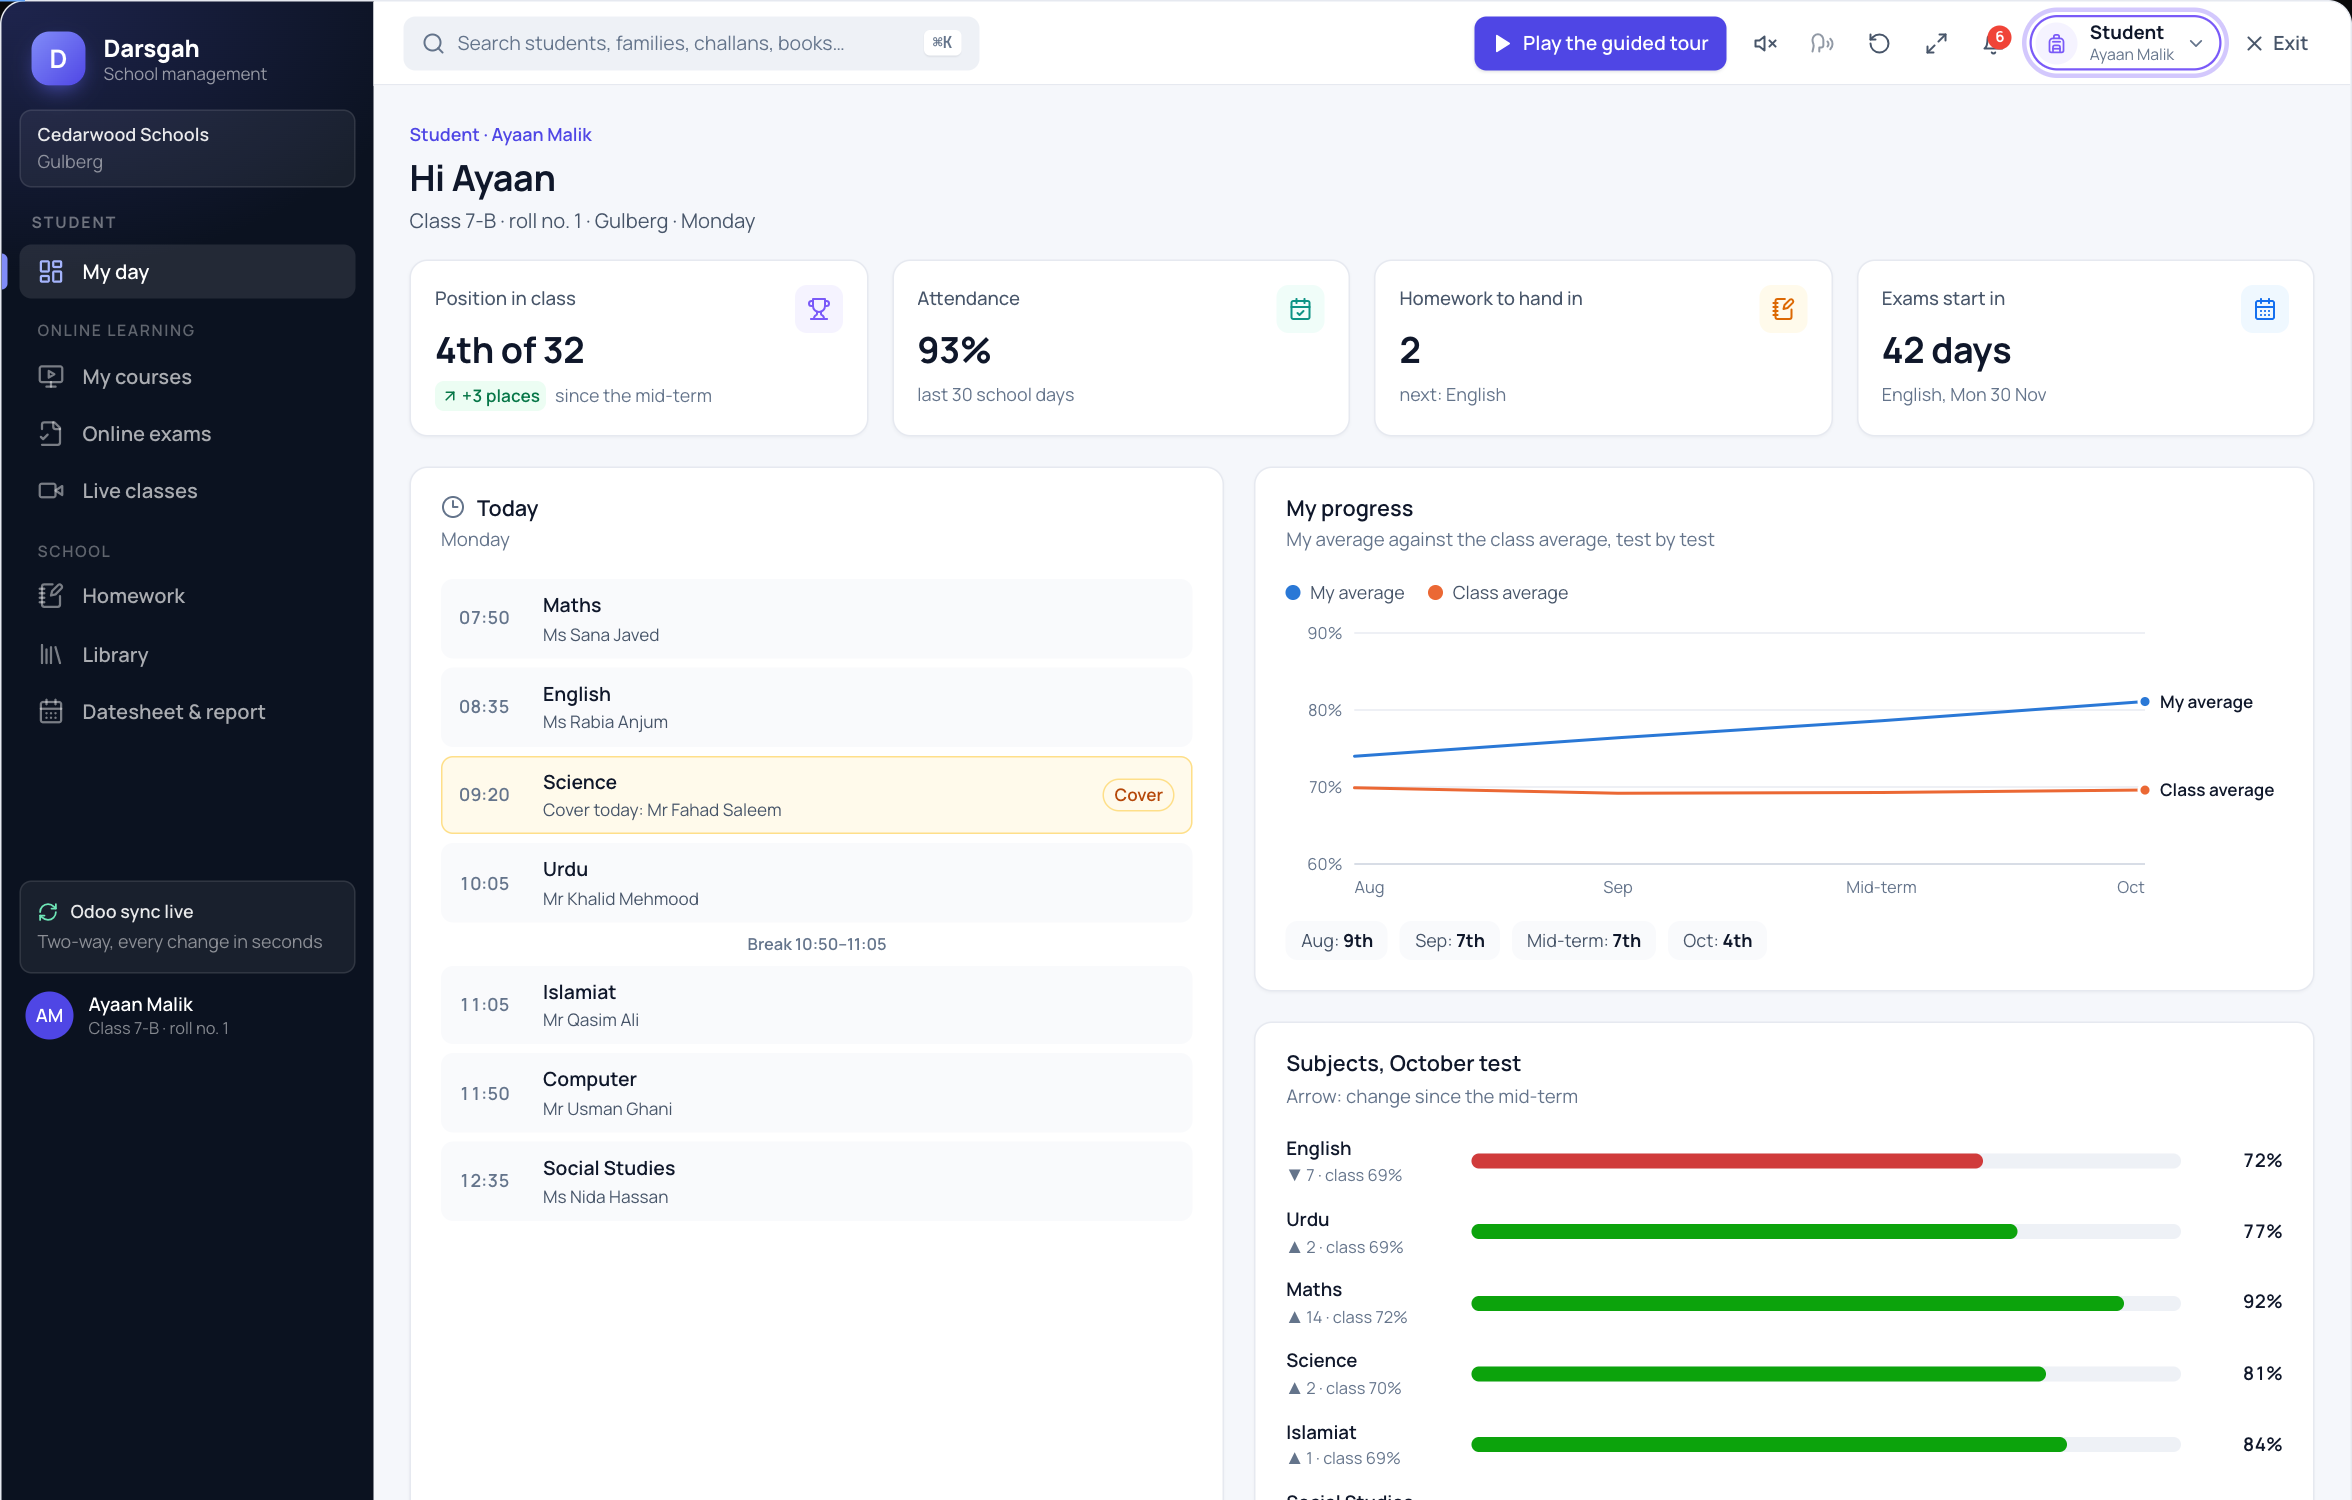Click the +3 places badge

(x=490, y=396)
